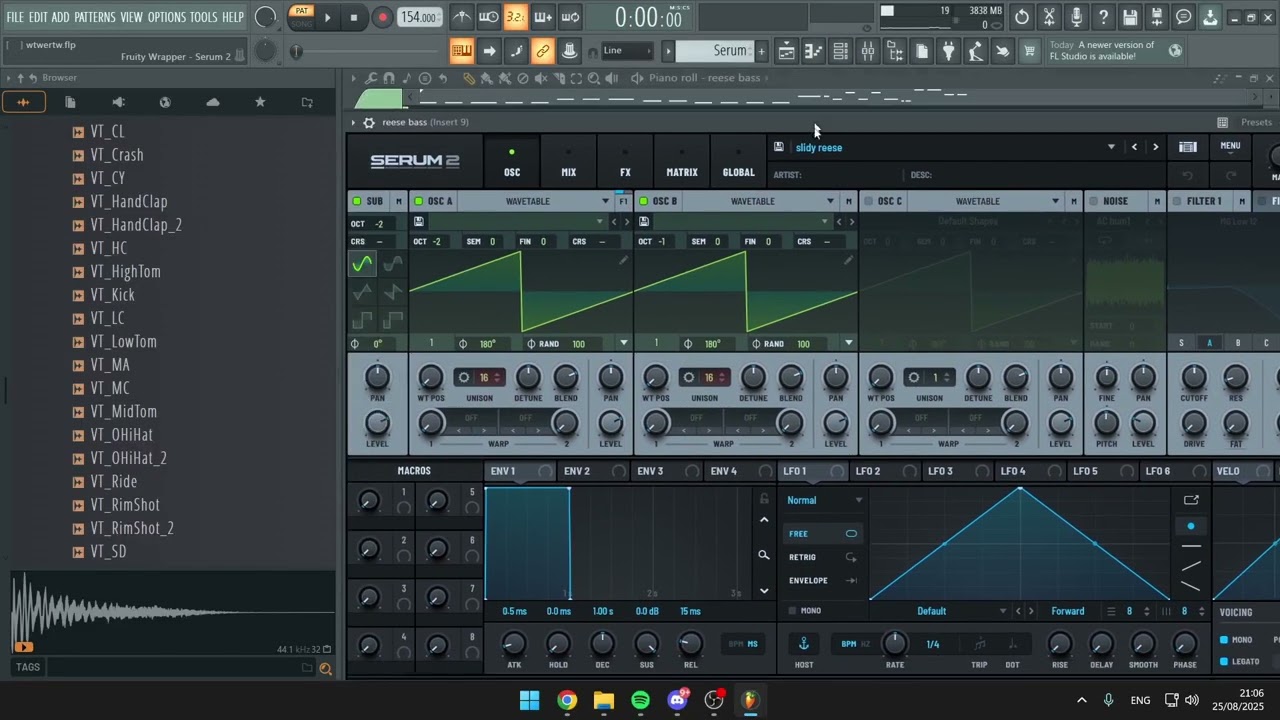Click the envelope zoom magnifier icon

pos(764,555)
